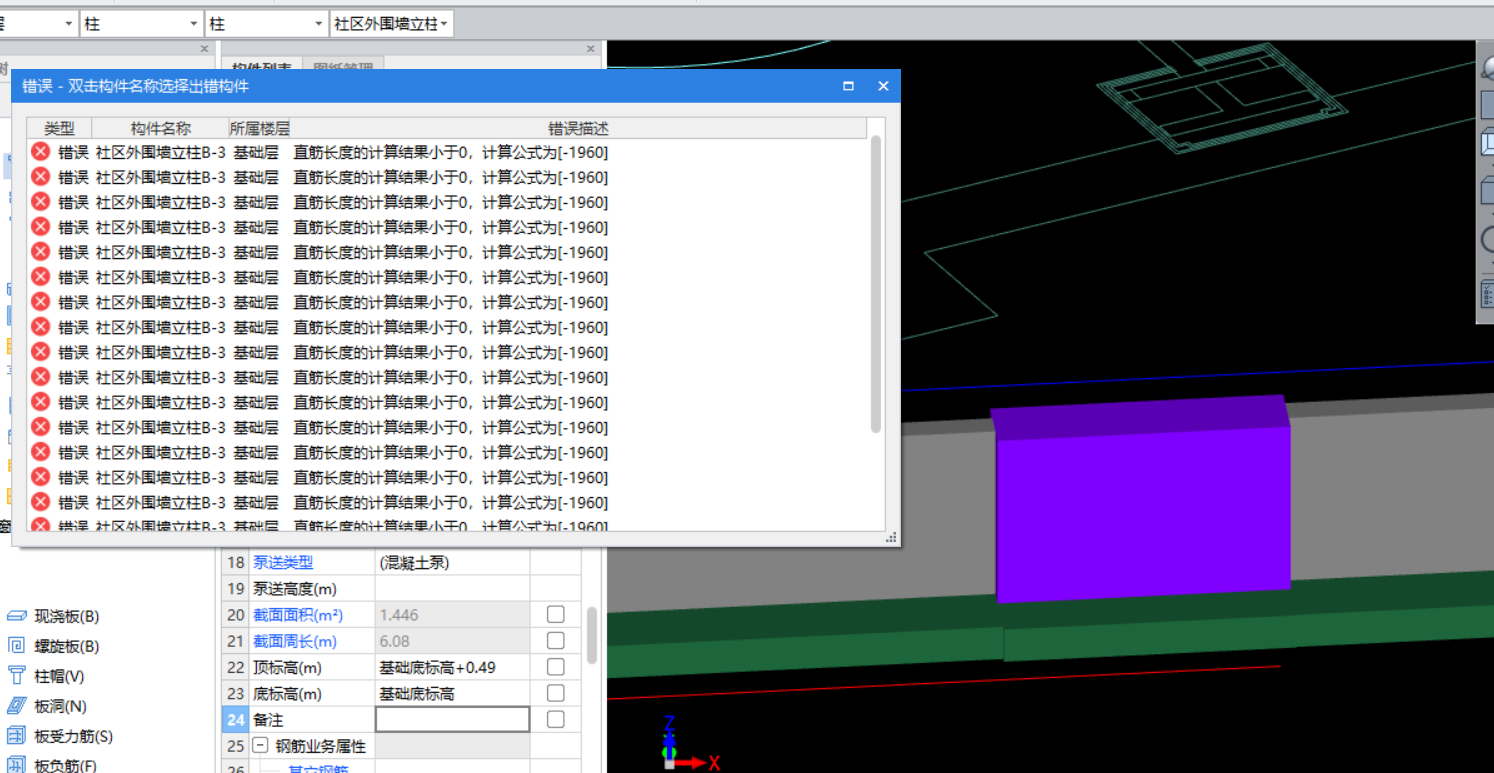The height and width of the screenshot is (773, 1494).
Task: Select the 柱帽(V) component icon
Action: pyautogui.click(x=16, y=676)
